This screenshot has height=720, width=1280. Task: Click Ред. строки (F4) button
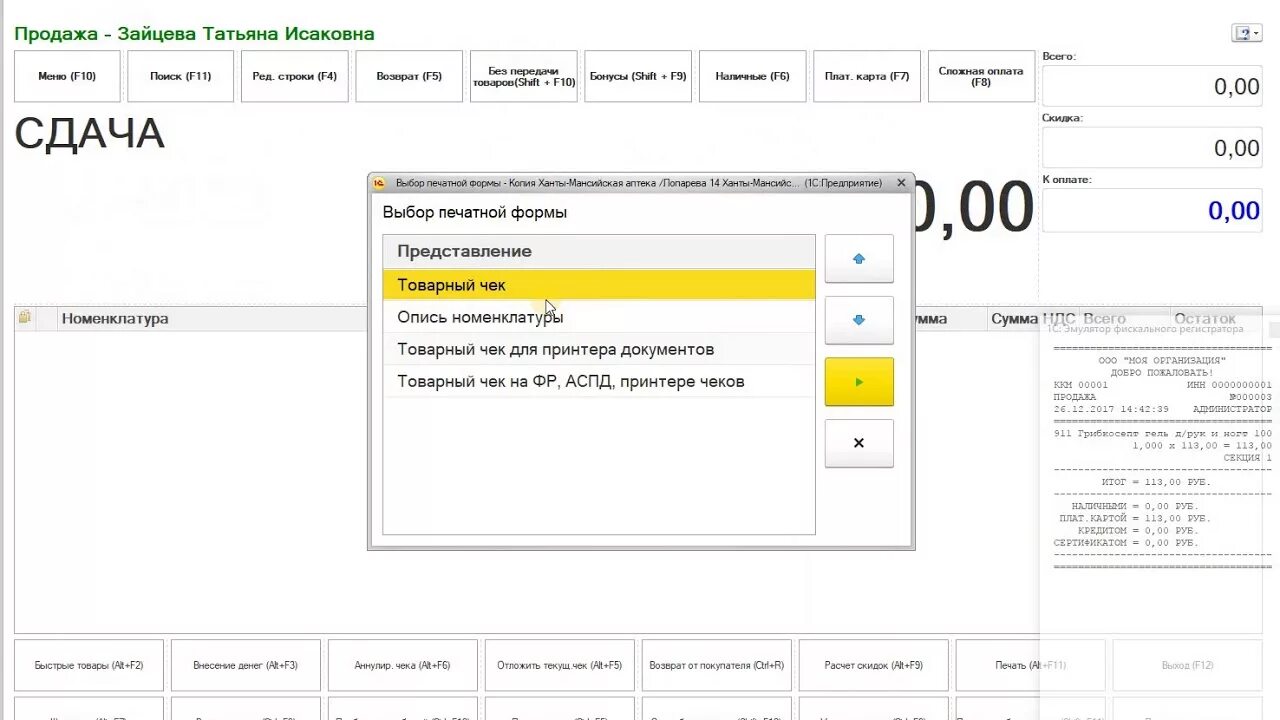(295, 76)
